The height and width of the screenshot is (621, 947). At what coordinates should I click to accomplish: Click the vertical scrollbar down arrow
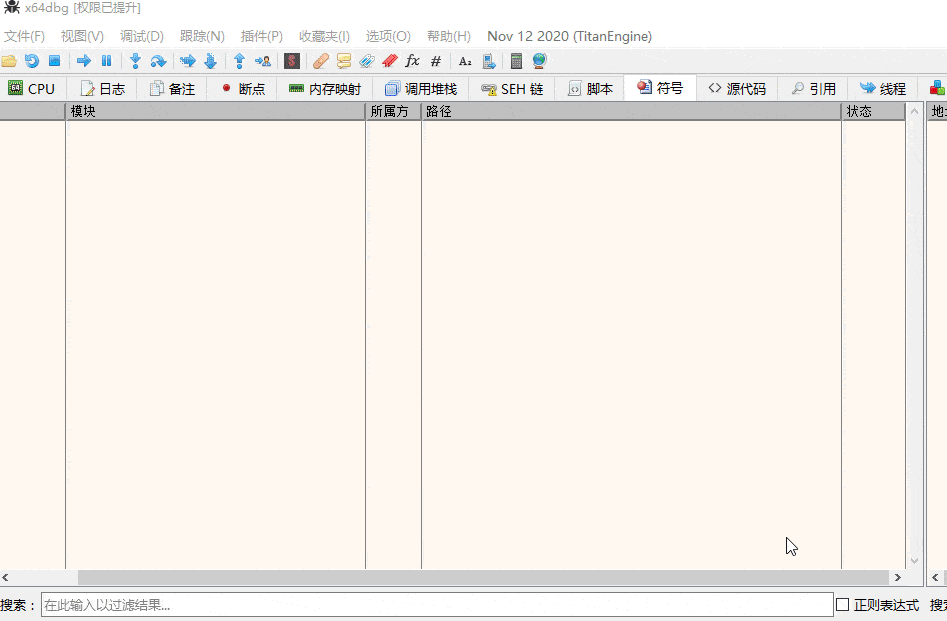[914, 561]
